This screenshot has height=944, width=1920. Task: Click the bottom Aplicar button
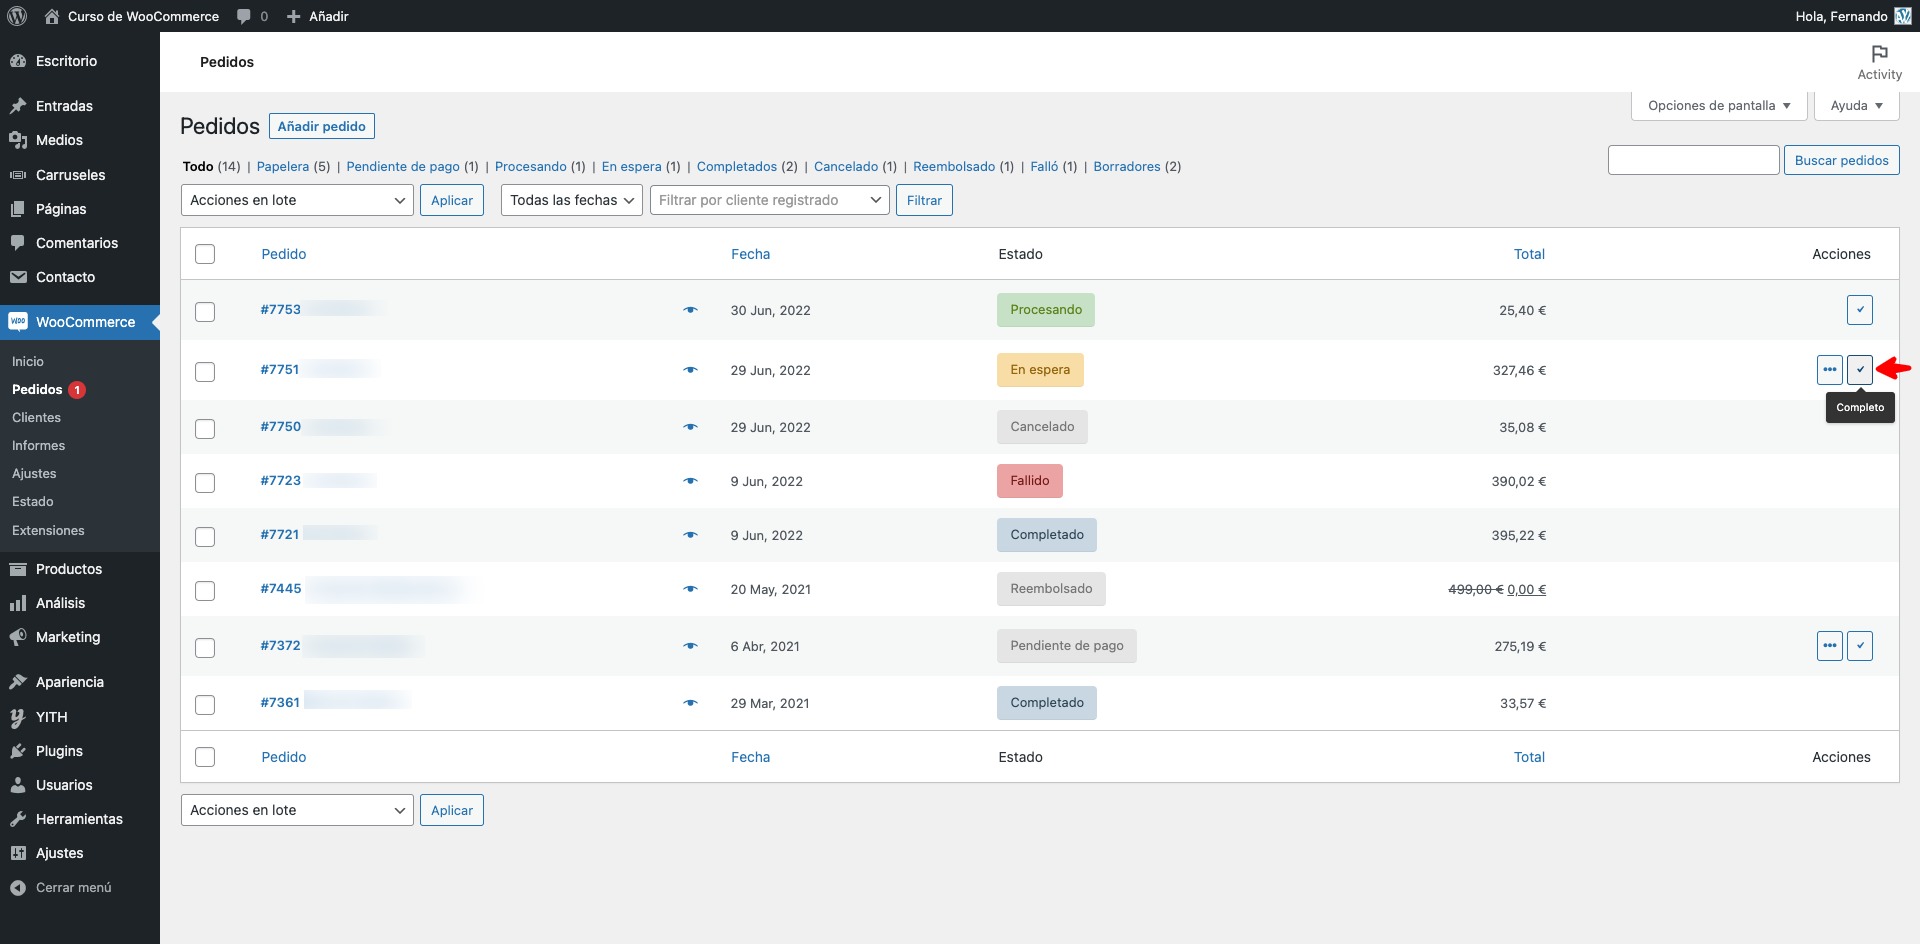(x=452, y=810)
